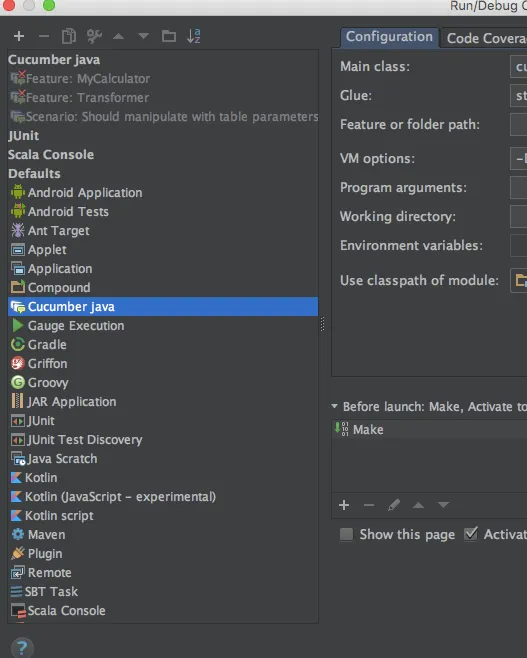Switch to the Code Coverage tab
This screenshot has width=527, height=658.
484,38
